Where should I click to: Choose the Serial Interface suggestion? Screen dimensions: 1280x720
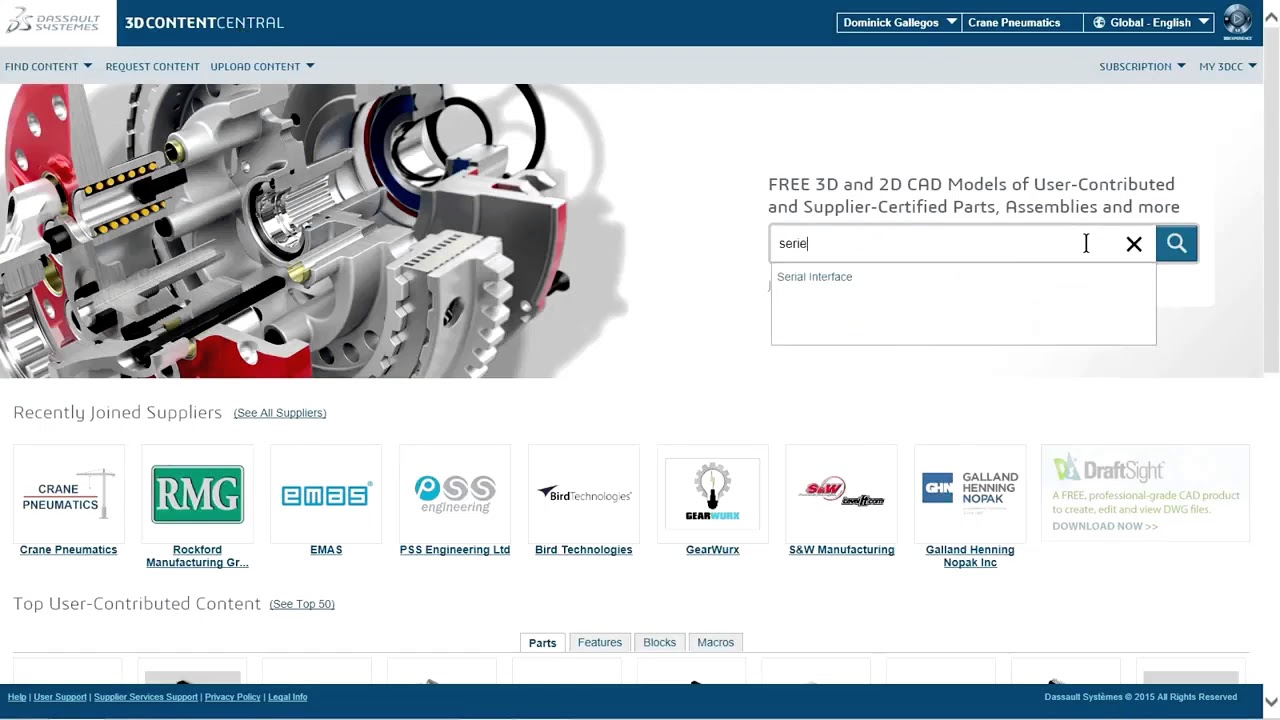click(x=814, y=277)
